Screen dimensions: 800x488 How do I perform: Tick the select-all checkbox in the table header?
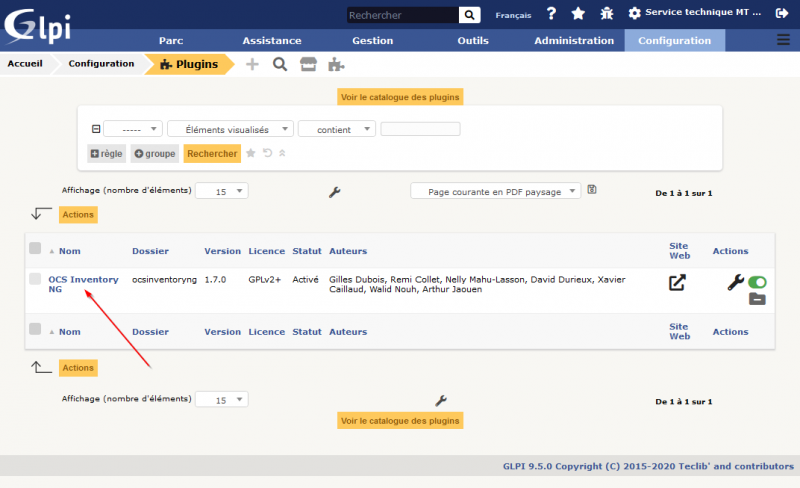click(35, 248)
